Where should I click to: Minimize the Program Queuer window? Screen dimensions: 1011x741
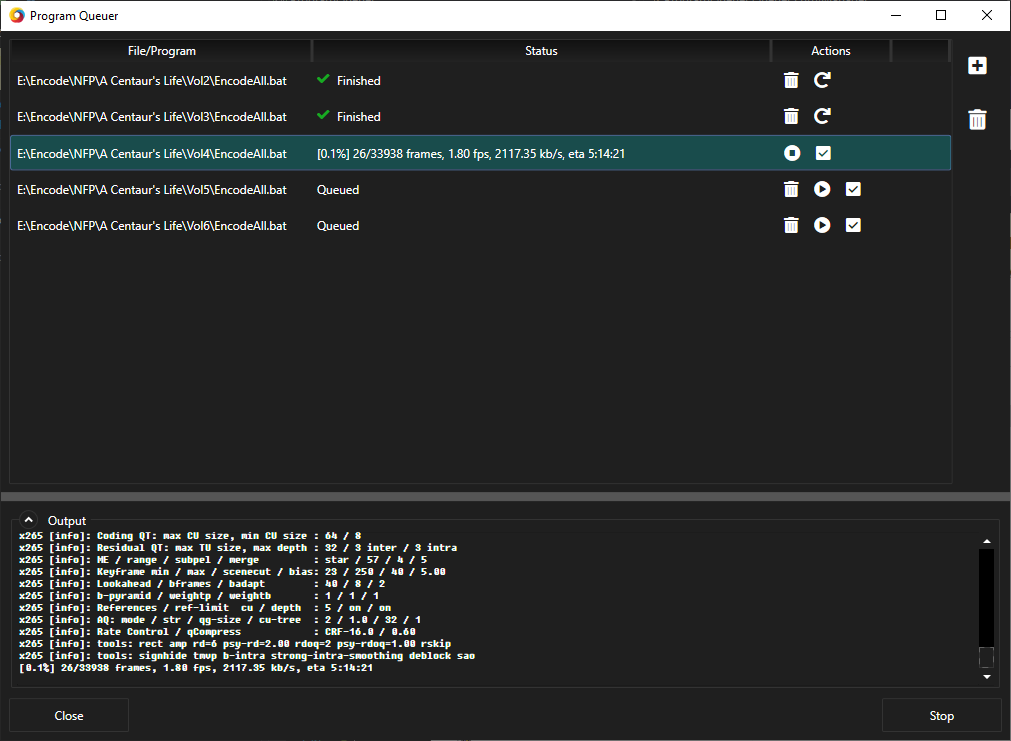[x=896, y=15]
